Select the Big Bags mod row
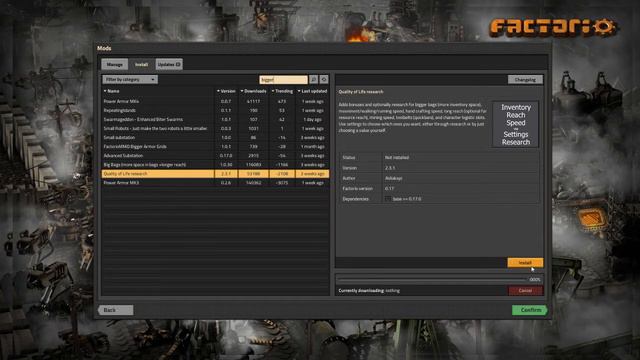 pos(215,164)
